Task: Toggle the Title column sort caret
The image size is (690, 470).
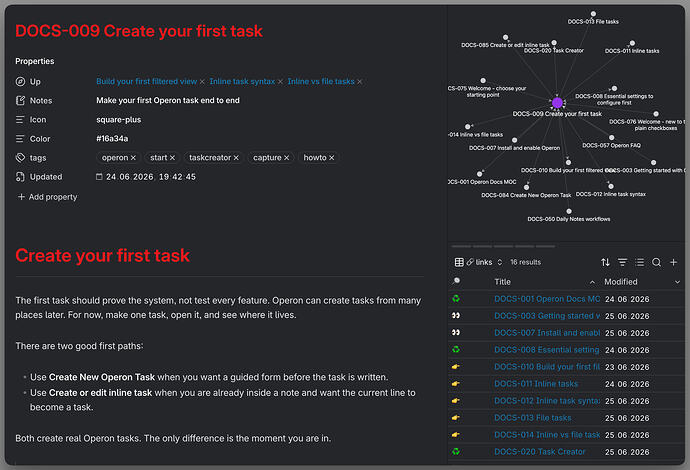Action: 592,282
